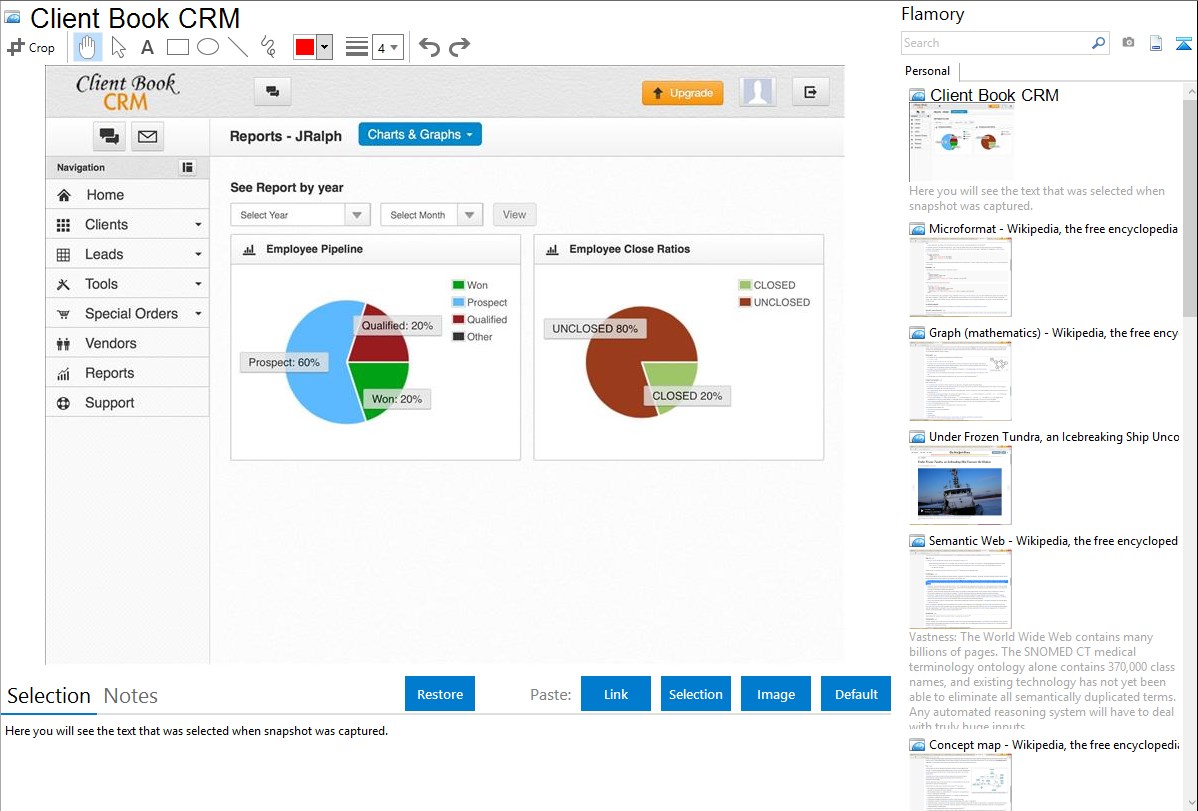Select the arrow pointer tool

(118, 47)
